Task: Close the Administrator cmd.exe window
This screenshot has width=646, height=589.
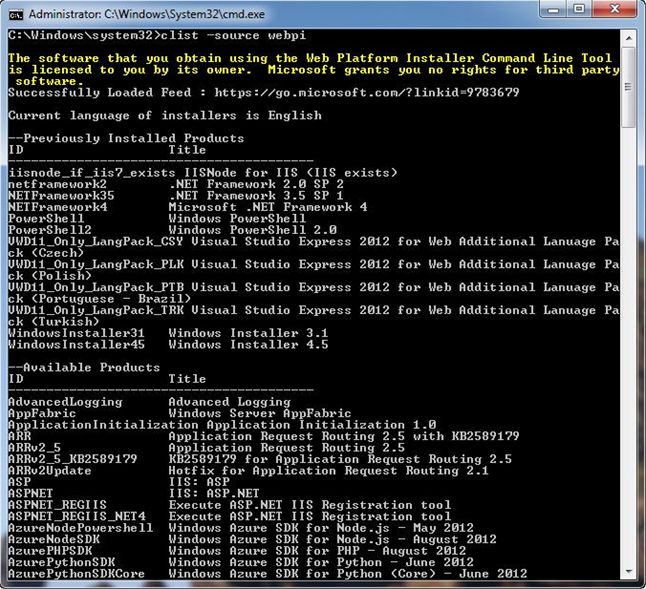Action: [x=615, y=9]
